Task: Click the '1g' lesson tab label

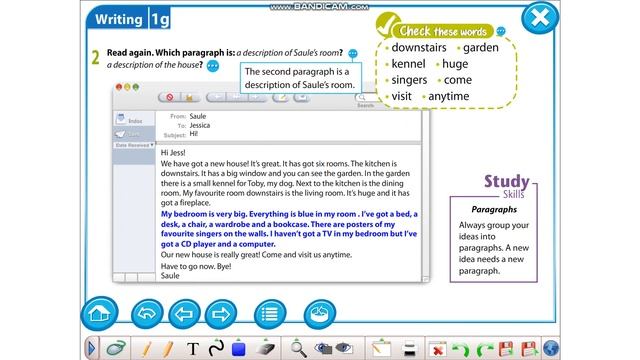Action: [x=160, y=19]
